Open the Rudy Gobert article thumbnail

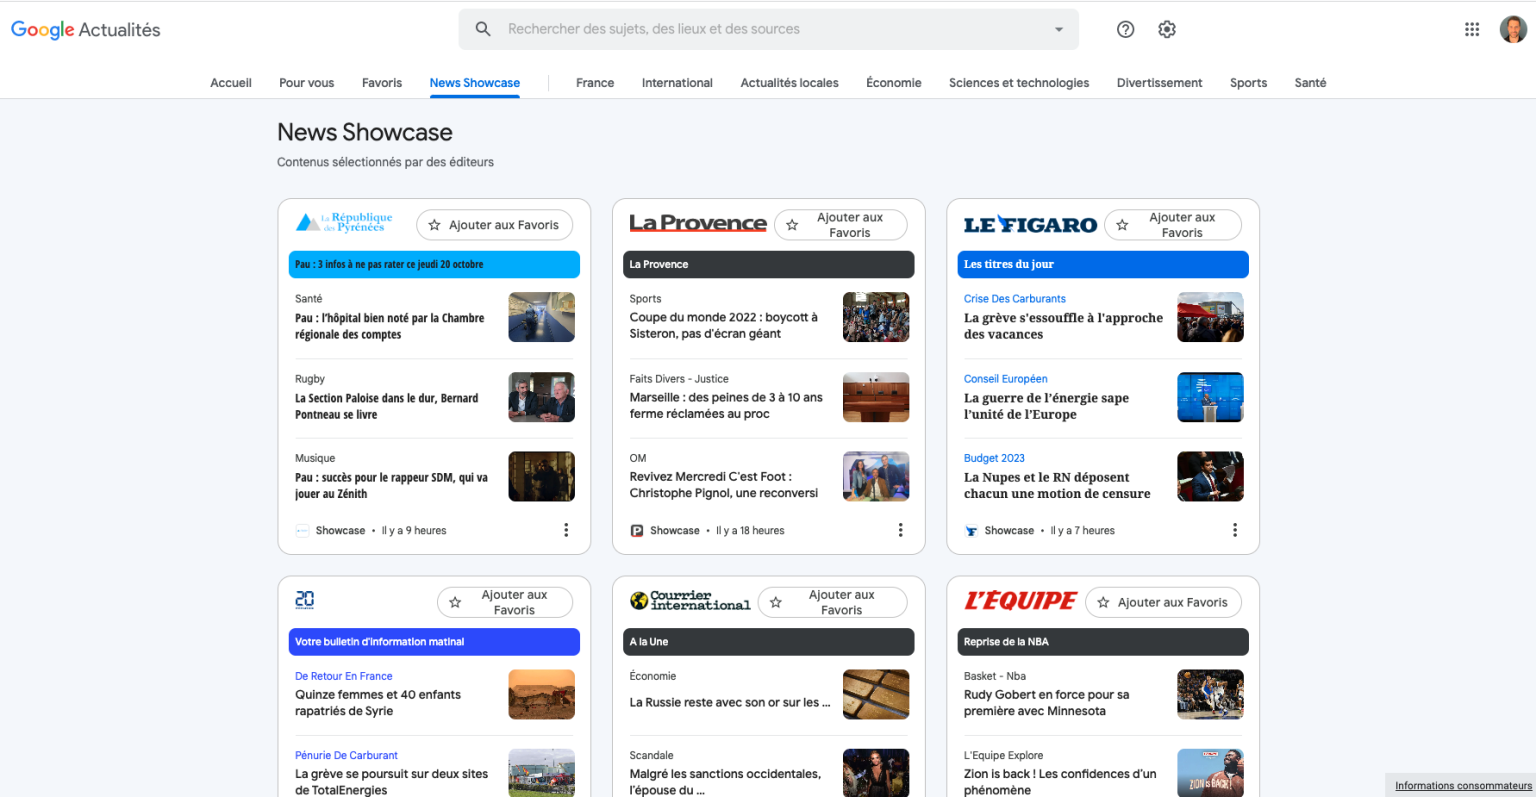click(x=1210, y=694)
